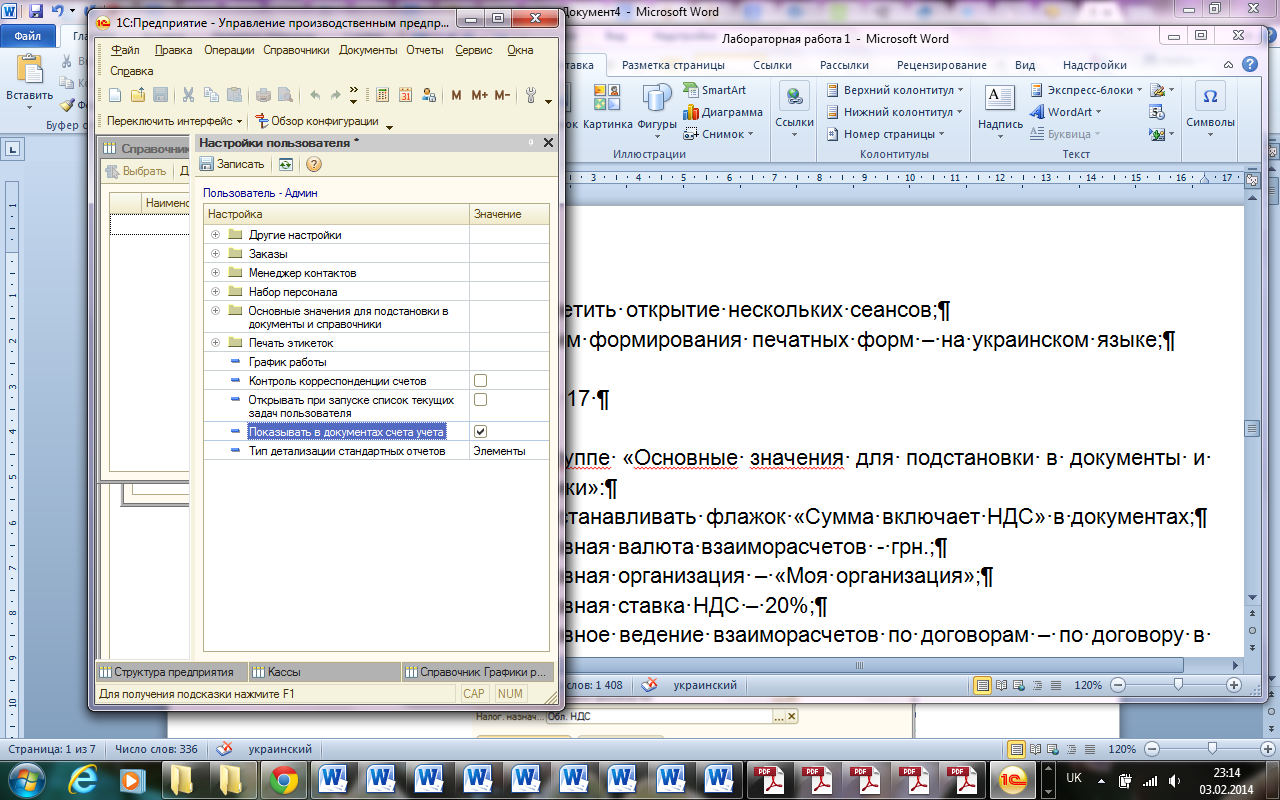This screenshot has width=1280, height=800.
Task: Insert Диаграмма chart in Word ribbon
Action: (x=723, y=112)
